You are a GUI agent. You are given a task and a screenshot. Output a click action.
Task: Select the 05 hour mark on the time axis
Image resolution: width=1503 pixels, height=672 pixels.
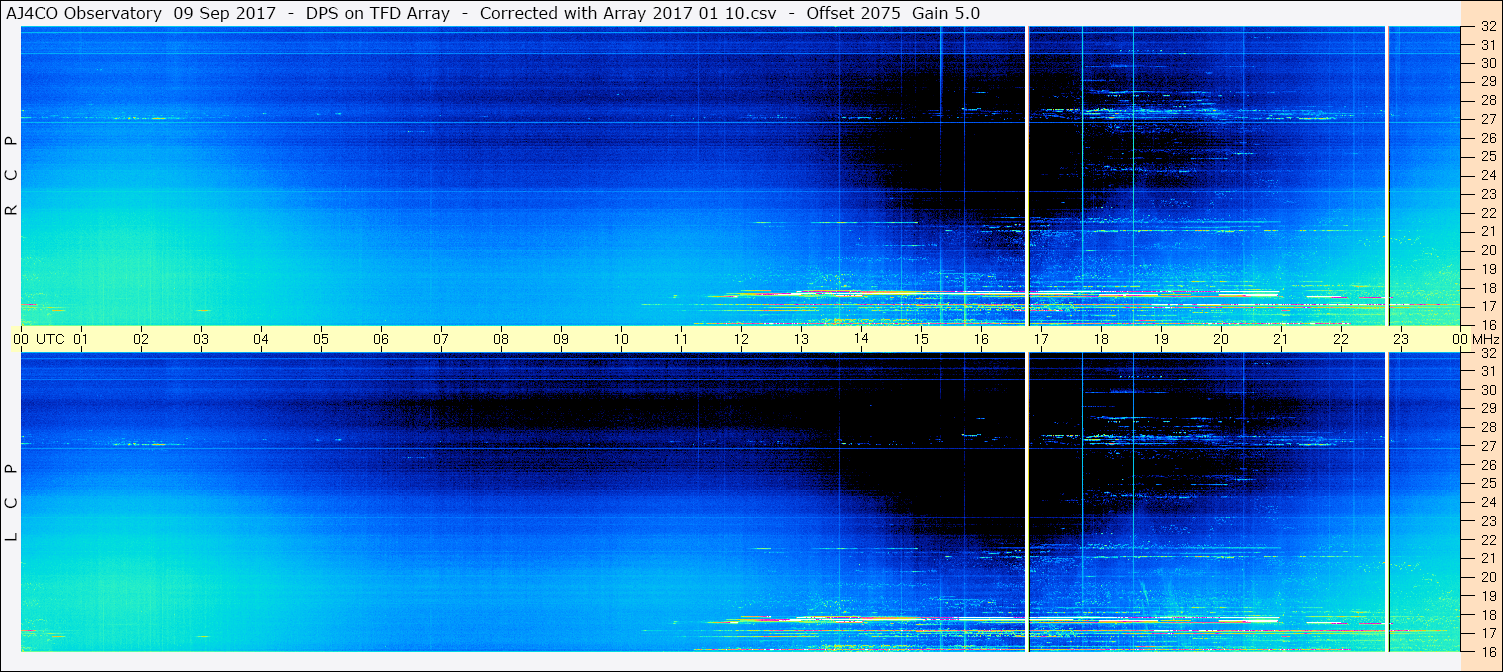click(321, 339)
